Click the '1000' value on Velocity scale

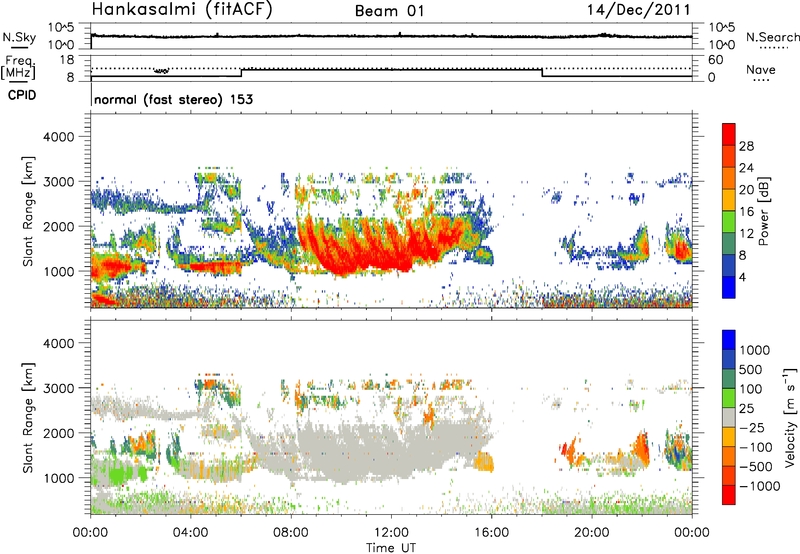[755, 350]
